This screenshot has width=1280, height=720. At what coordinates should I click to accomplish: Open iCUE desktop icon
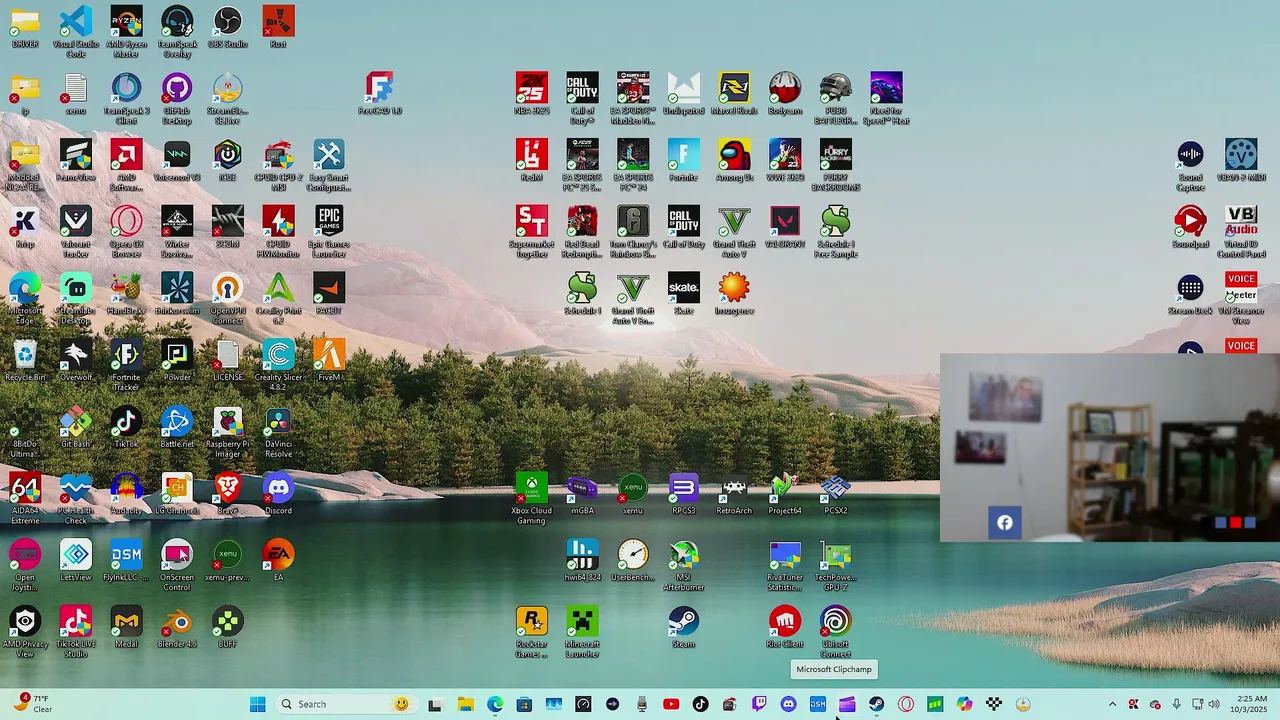[228, 161]
